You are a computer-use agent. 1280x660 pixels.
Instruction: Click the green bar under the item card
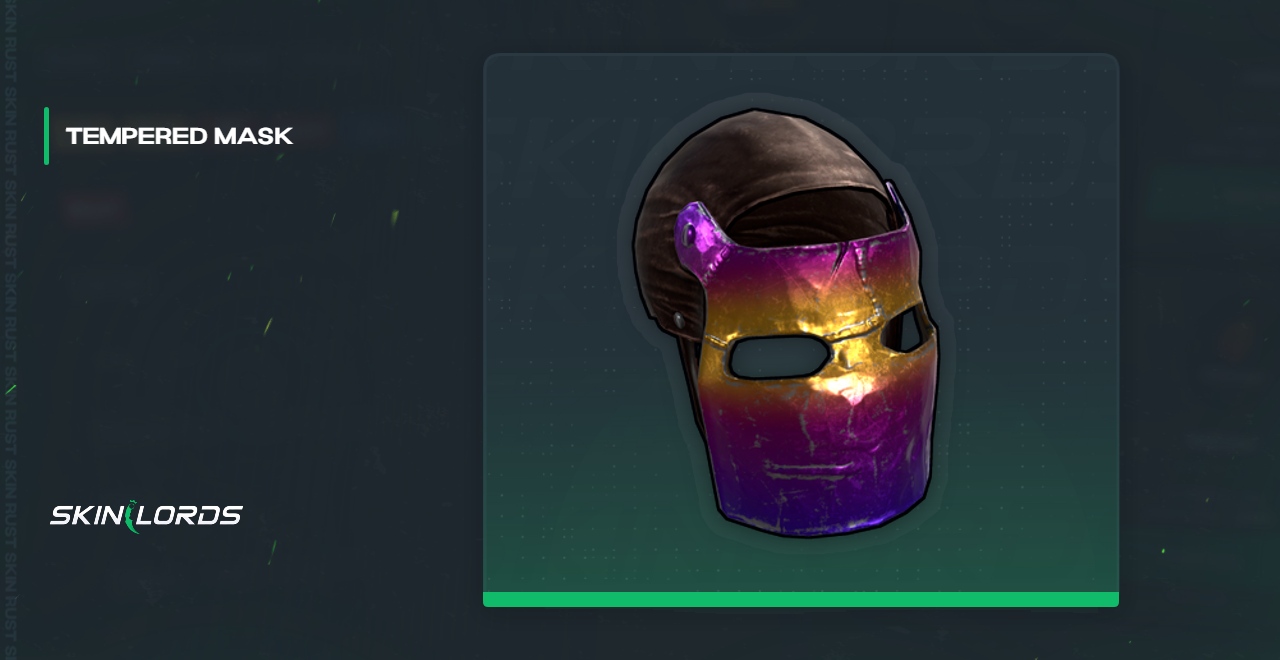point(801,599)
